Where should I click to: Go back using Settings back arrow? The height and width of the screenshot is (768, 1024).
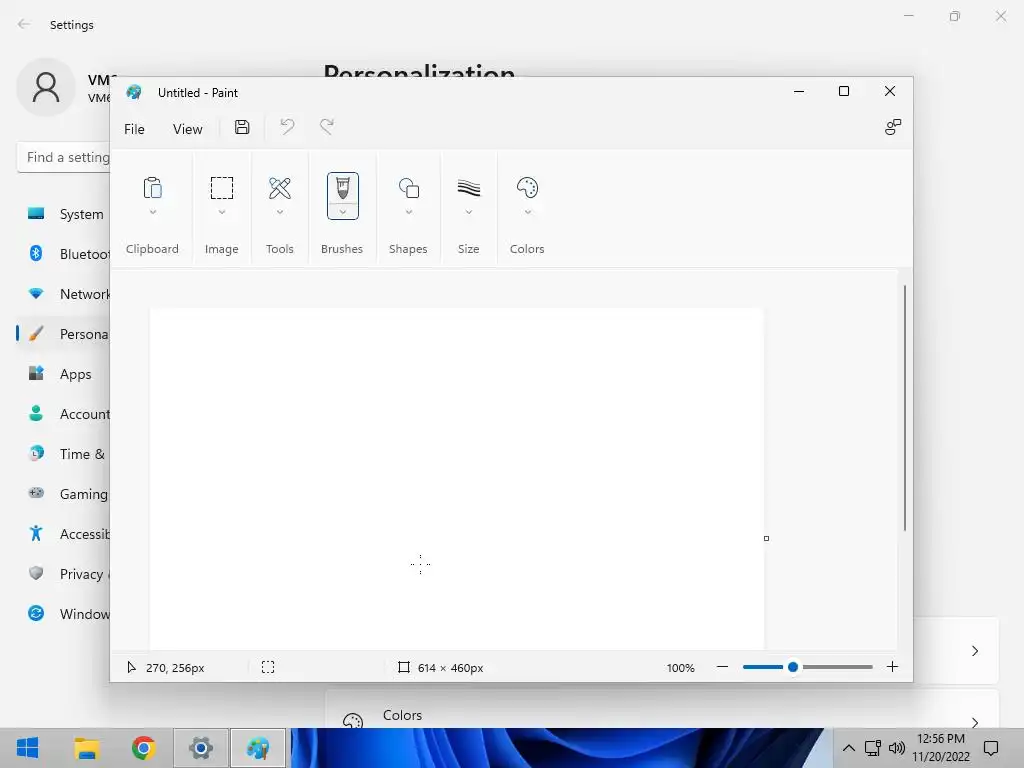click(x=24, y=24)
